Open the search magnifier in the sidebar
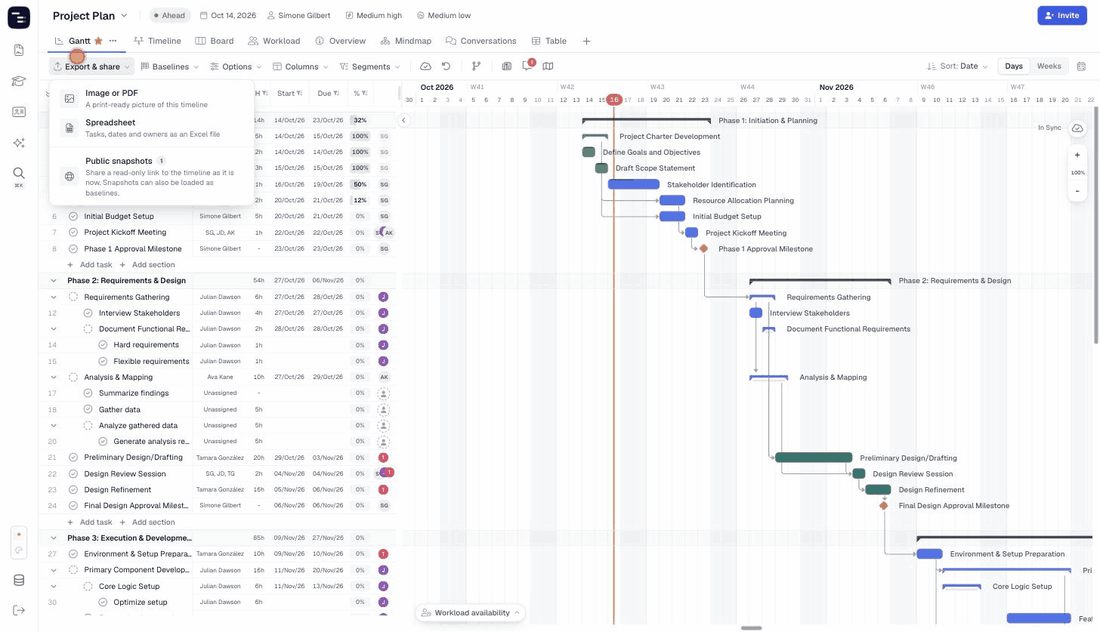The height and width of the screenshot is (632, 1100). (x=19, y=173)
